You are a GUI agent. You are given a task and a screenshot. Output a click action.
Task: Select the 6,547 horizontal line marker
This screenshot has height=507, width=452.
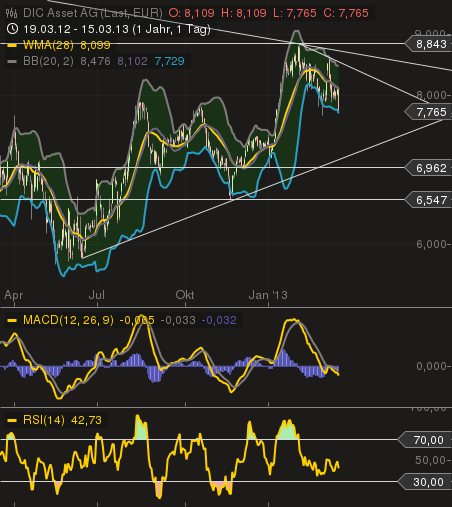pyautogui.click(x=429, y=200)
